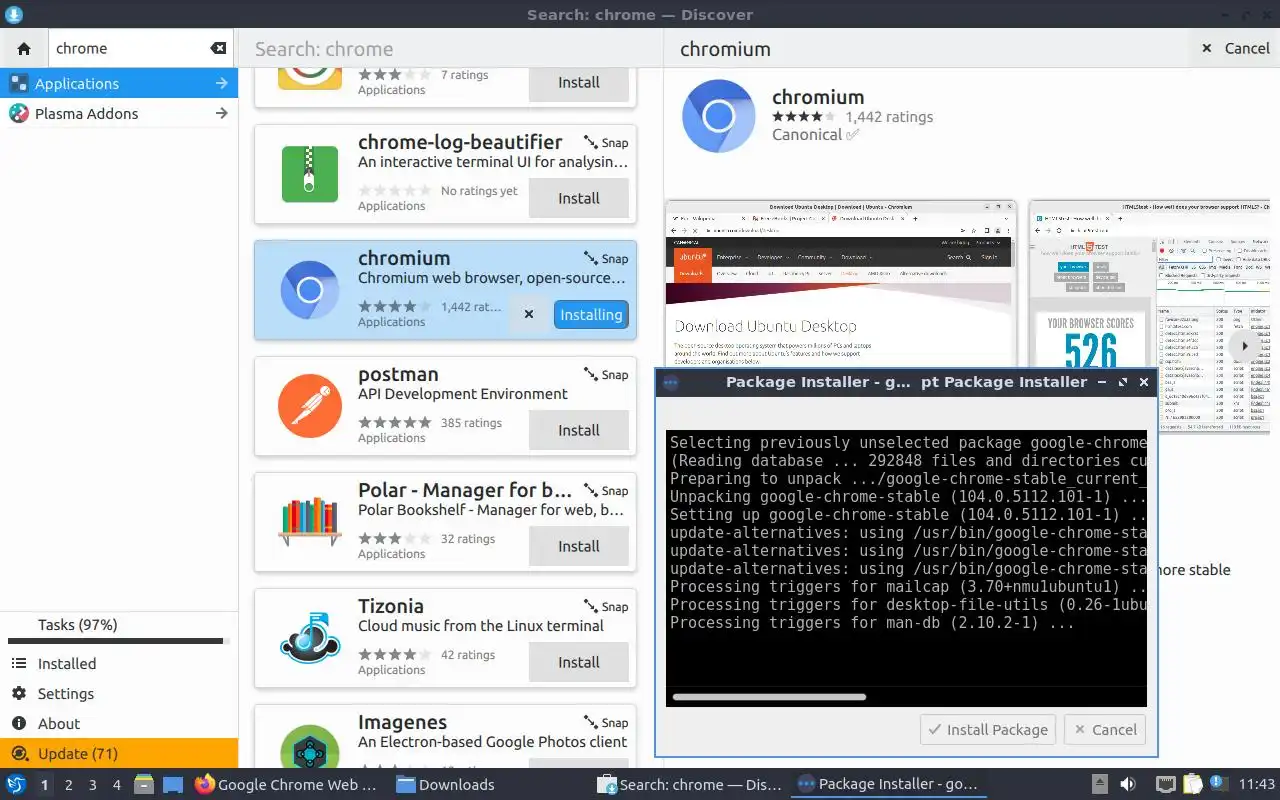This screenshot has width=1280, height=800.
Task: Click the chromium icon in results list
Action: [x=309, y=290]
